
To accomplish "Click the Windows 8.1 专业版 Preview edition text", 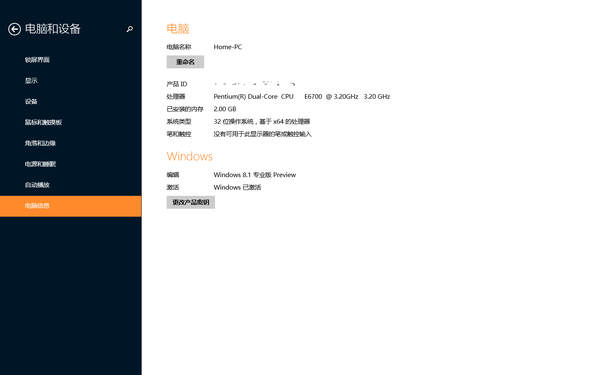I will click(x=254, y=175).
